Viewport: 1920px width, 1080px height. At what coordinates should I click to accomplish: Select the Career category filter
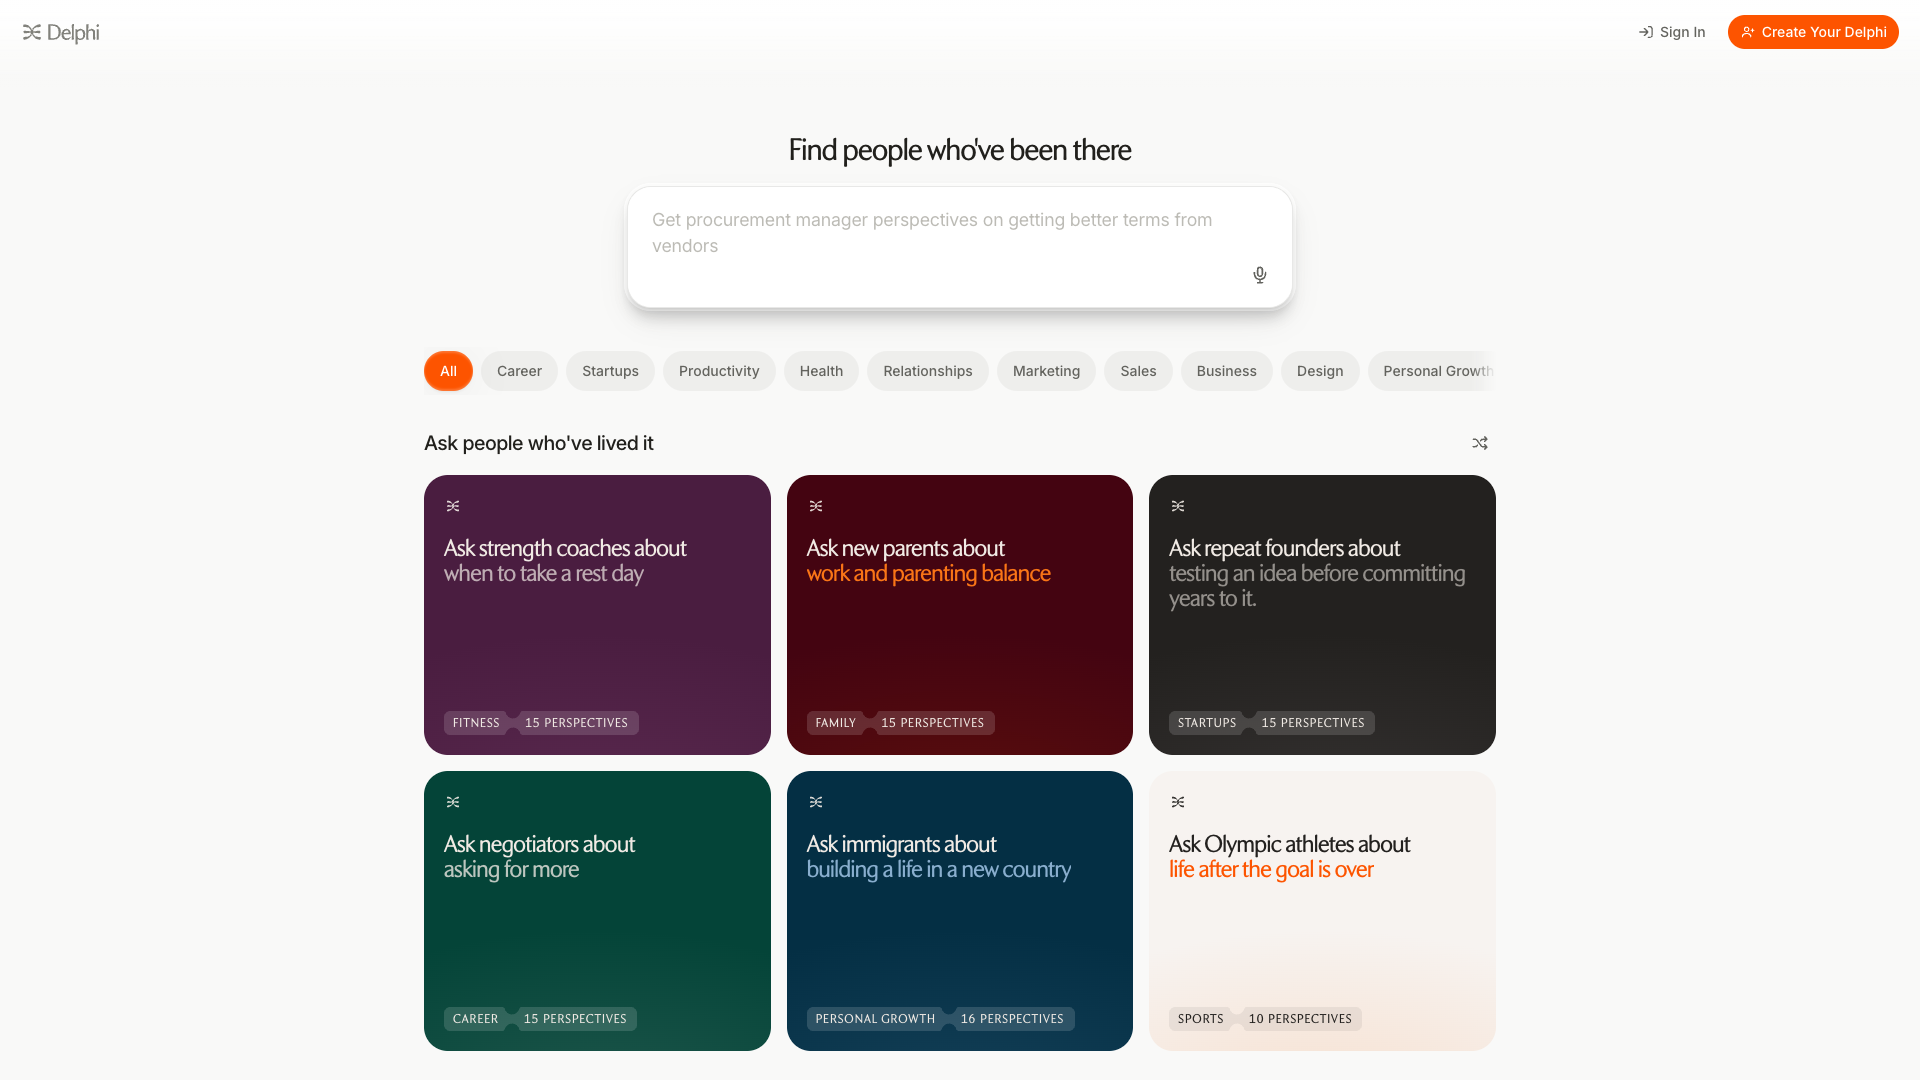click(x=519, y=371)
